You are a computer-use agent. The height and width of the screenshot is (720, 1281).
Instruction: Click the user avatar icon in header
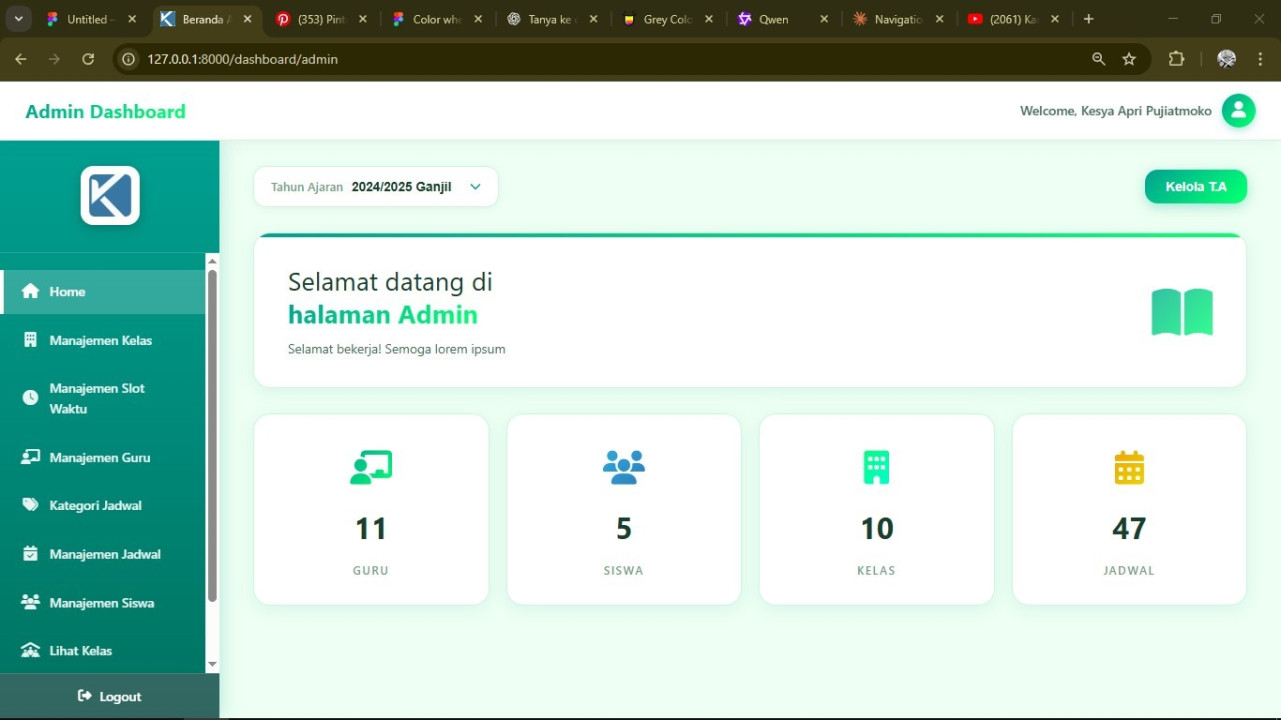tap(1238, 111)
